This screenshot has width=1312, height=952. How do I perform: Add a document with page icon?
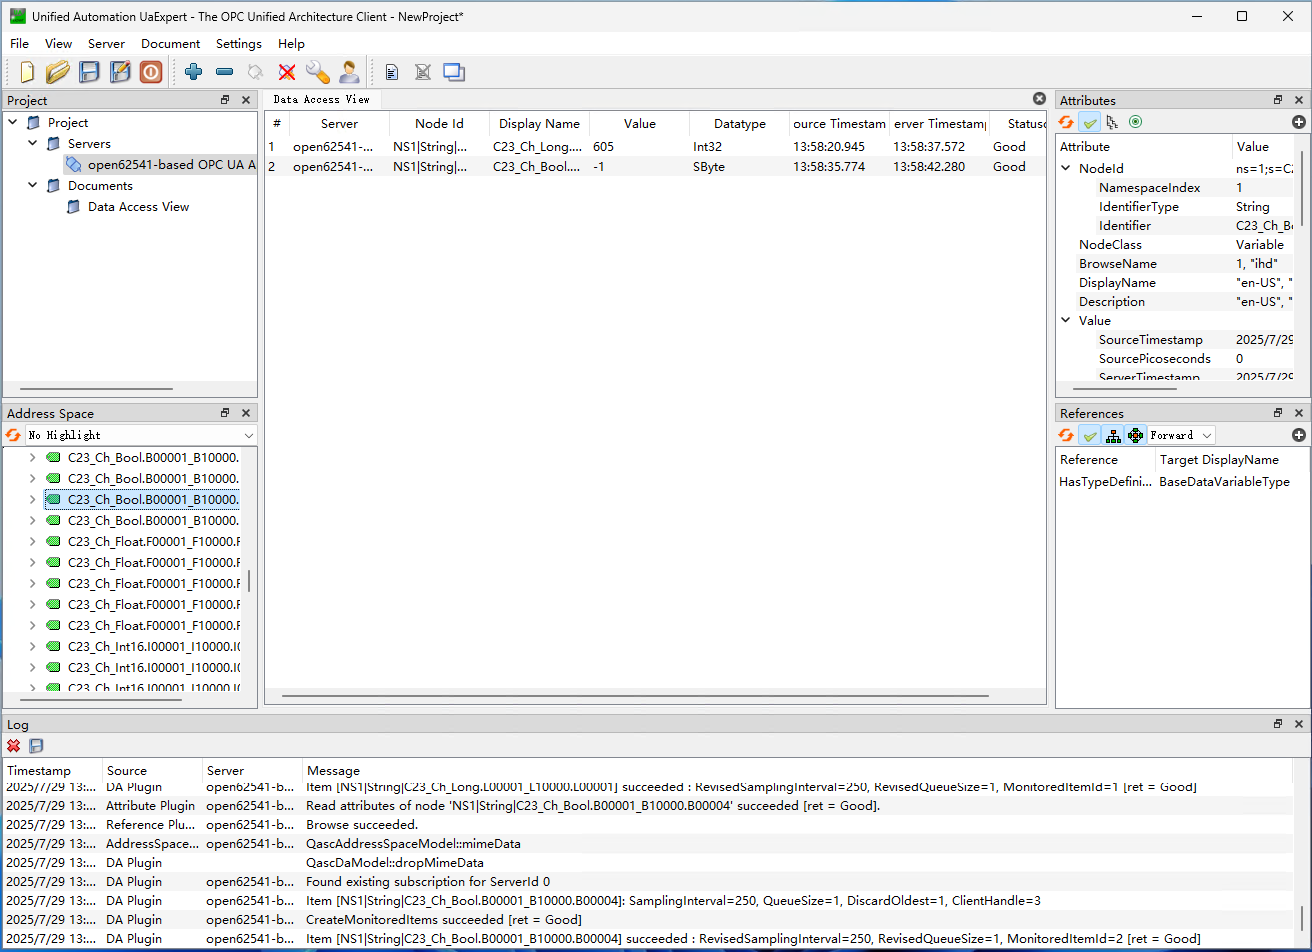pyautogui.click(x=392, y=72)
